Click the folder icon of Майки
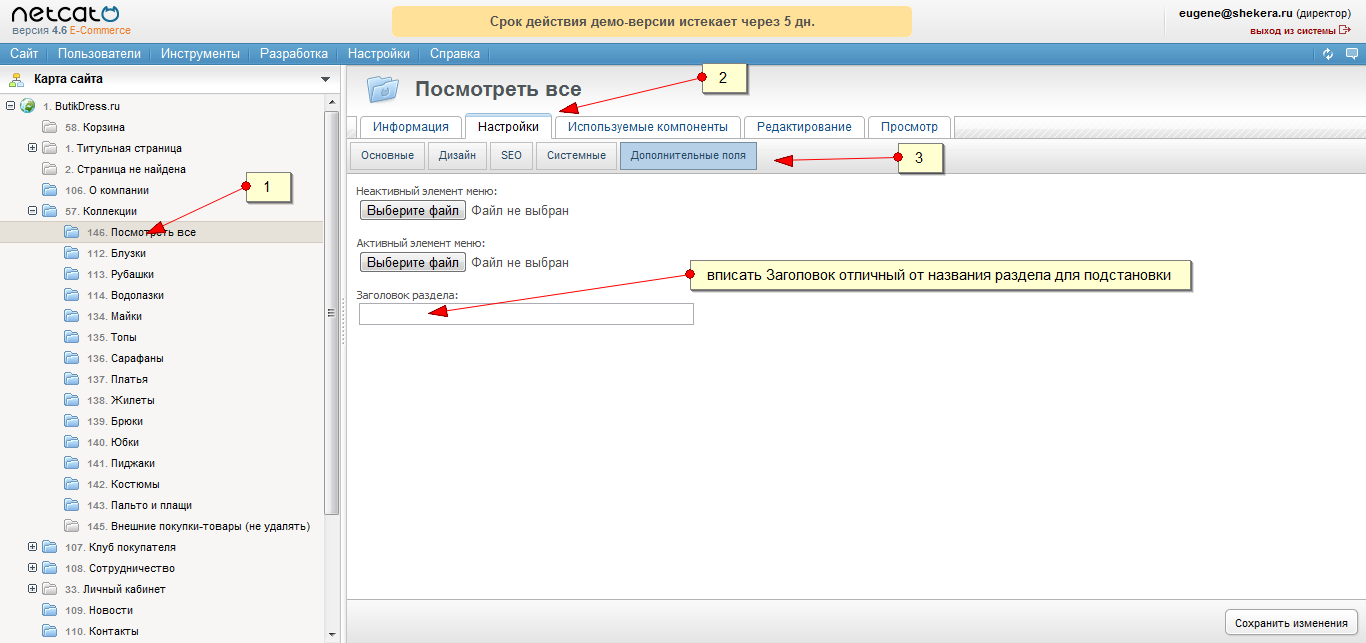This screenshot has height=643, width=1366. (x=72, y=316)
